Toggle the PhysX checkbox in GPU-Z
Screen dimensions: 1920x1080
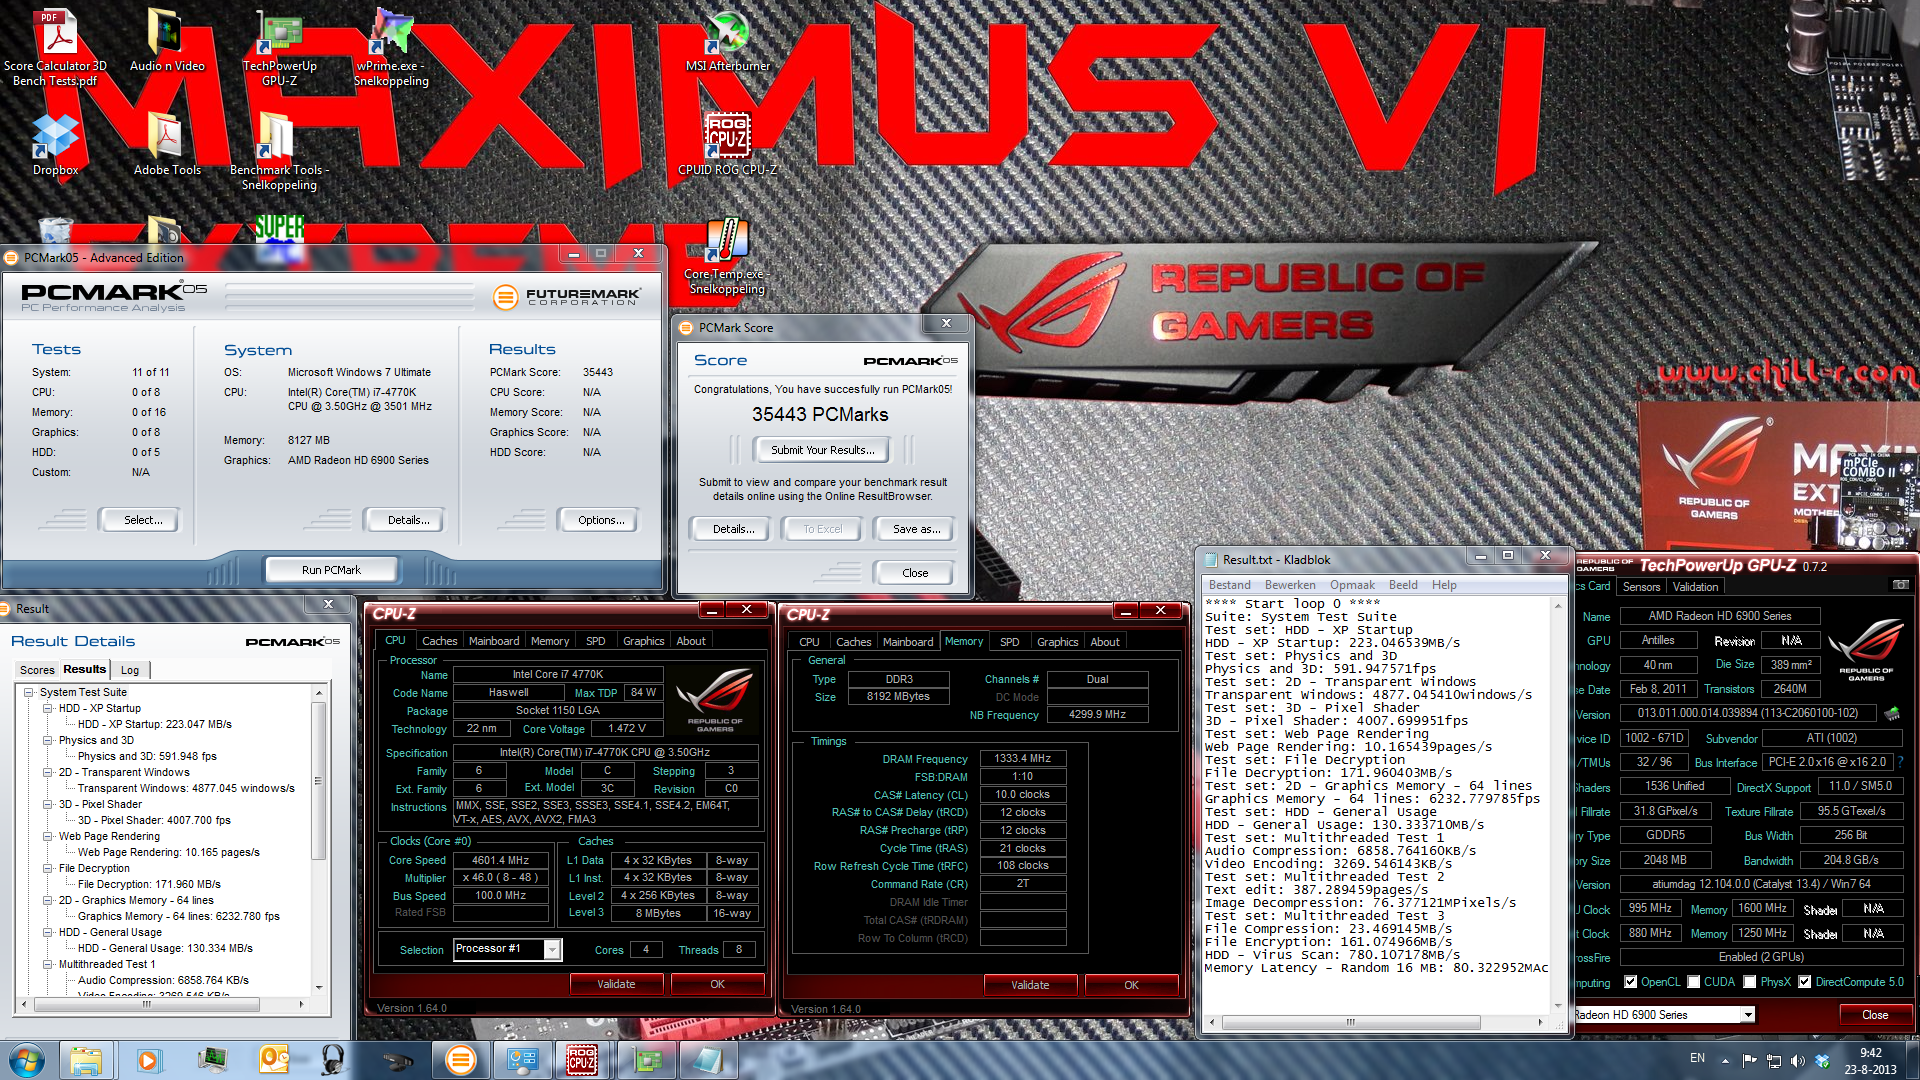[1750, 982]
